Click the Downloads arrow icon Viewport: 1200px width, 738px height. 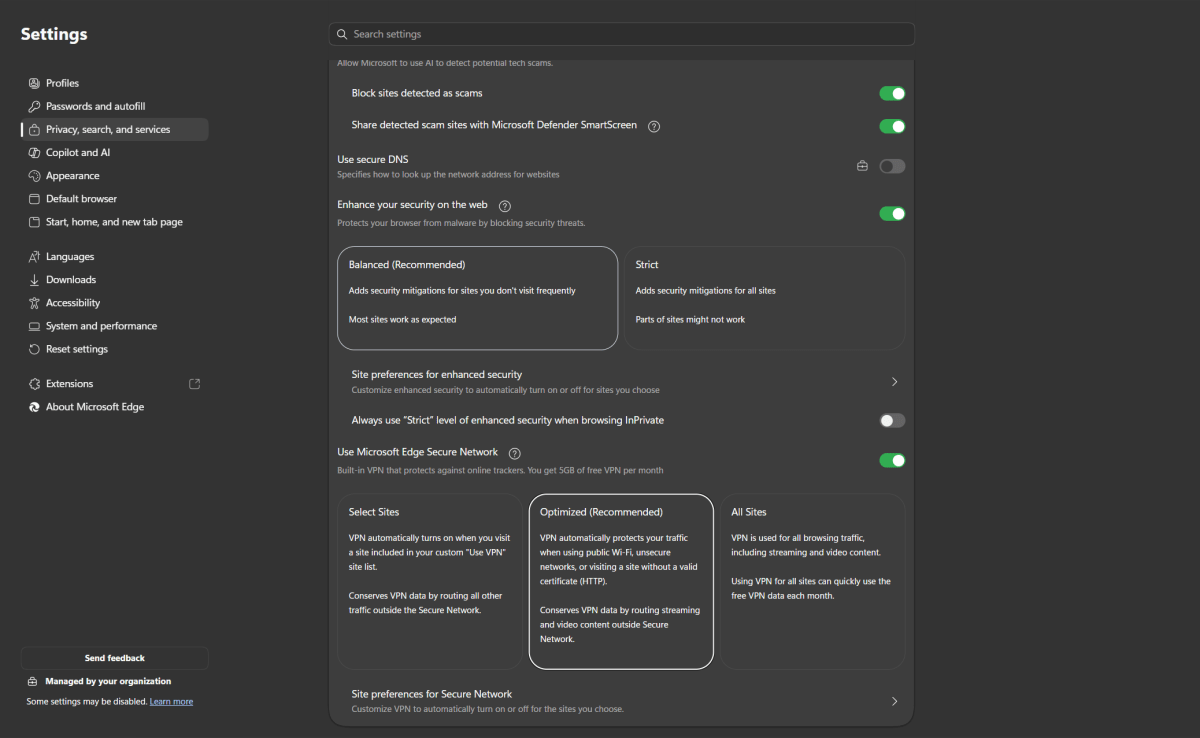[34, 280]
